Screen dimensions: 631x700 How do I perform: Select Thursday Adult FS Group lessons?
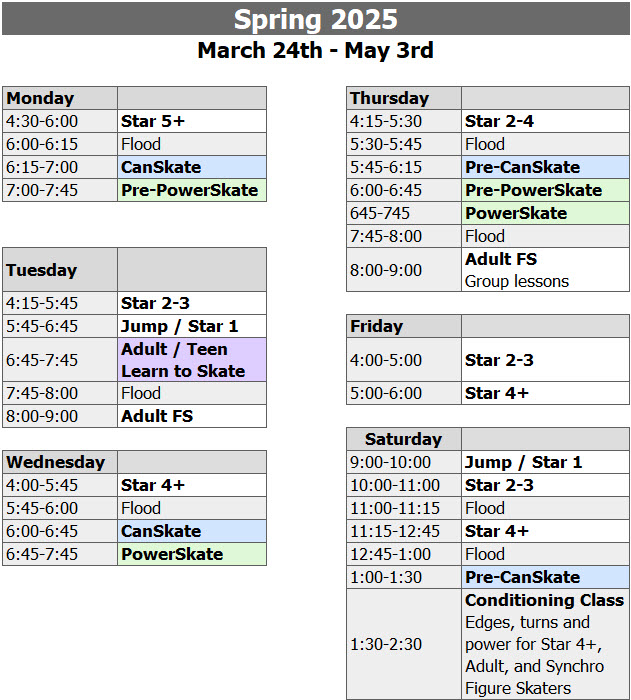[x=545, y=270]
